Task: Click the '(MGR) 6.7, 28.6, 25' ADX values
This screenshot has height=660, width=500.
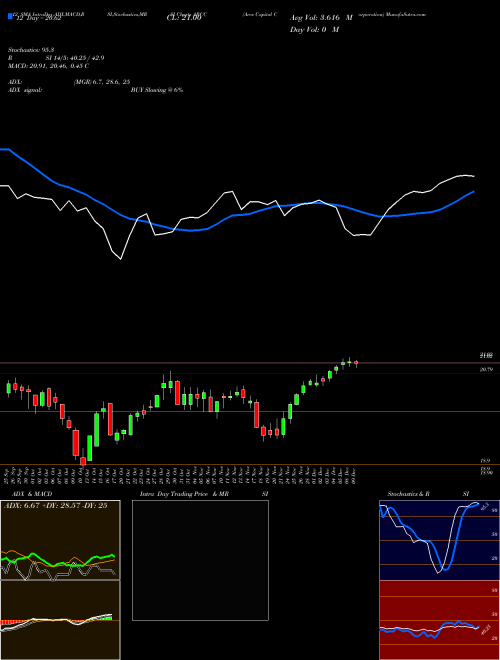Action: (x=102, y=82)
